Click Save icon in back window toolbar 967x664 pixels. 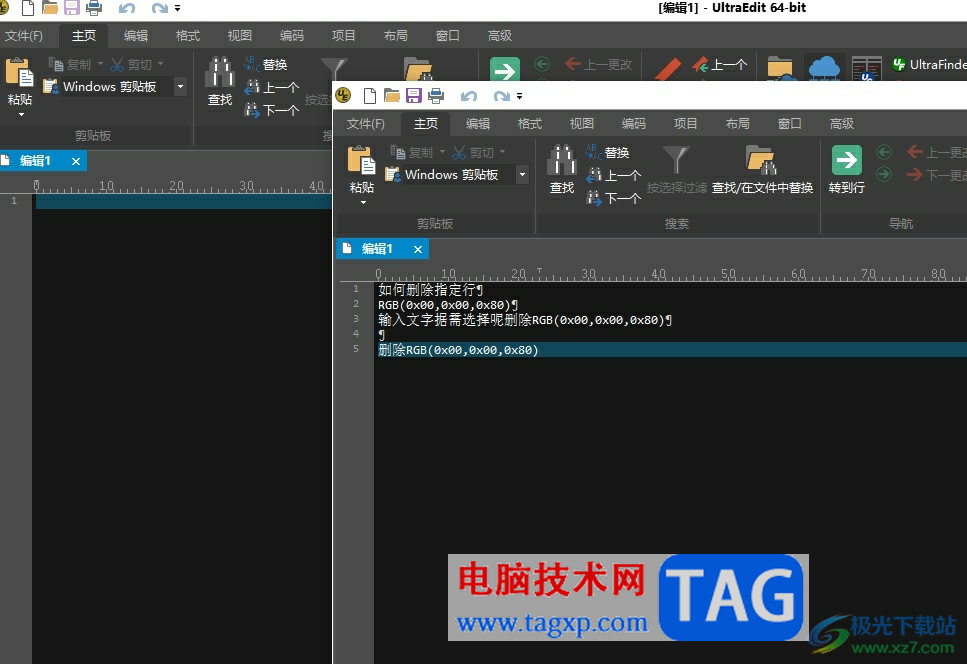coord(72,8)
